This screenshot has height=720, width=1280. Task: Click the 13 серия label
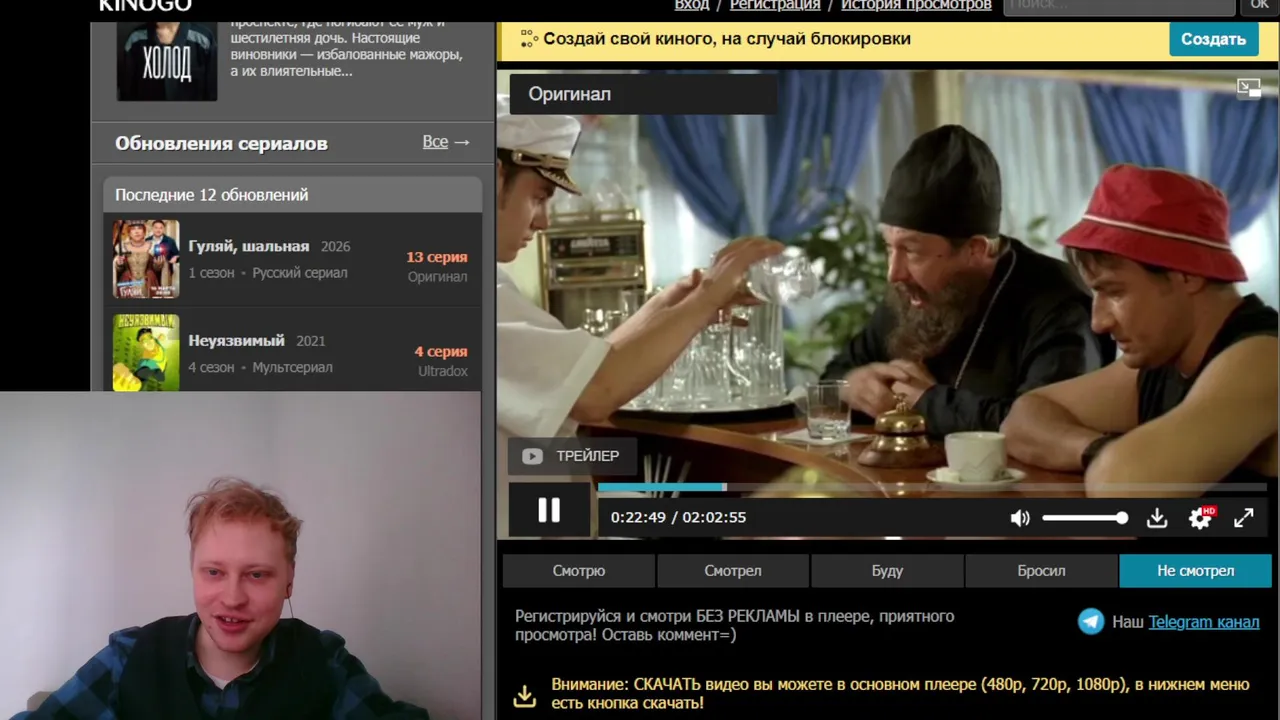pyautogui.click(x=437, y=257)
